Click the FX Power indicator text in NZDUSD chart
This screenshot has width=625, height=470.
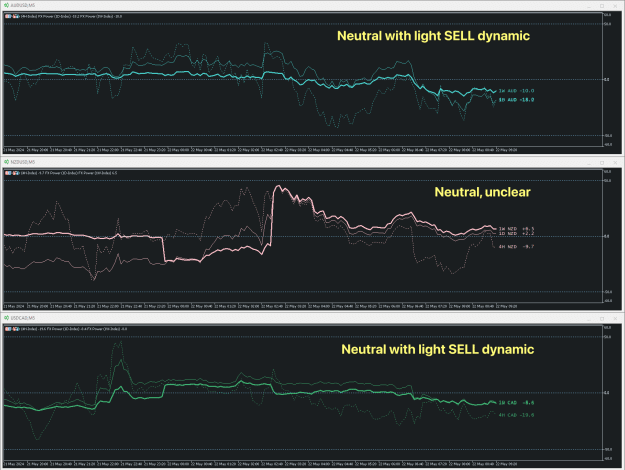click(x=69, y=173)
